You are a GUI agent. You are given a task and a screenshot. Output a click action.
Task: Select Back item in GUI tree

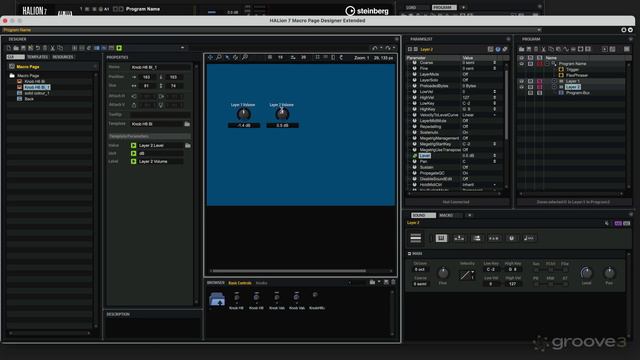coord(29,99)
